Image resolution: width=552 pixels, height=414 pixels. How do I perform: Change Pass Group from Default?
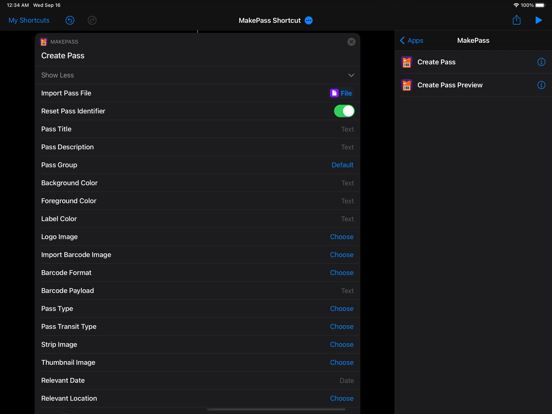coord(342,165)
